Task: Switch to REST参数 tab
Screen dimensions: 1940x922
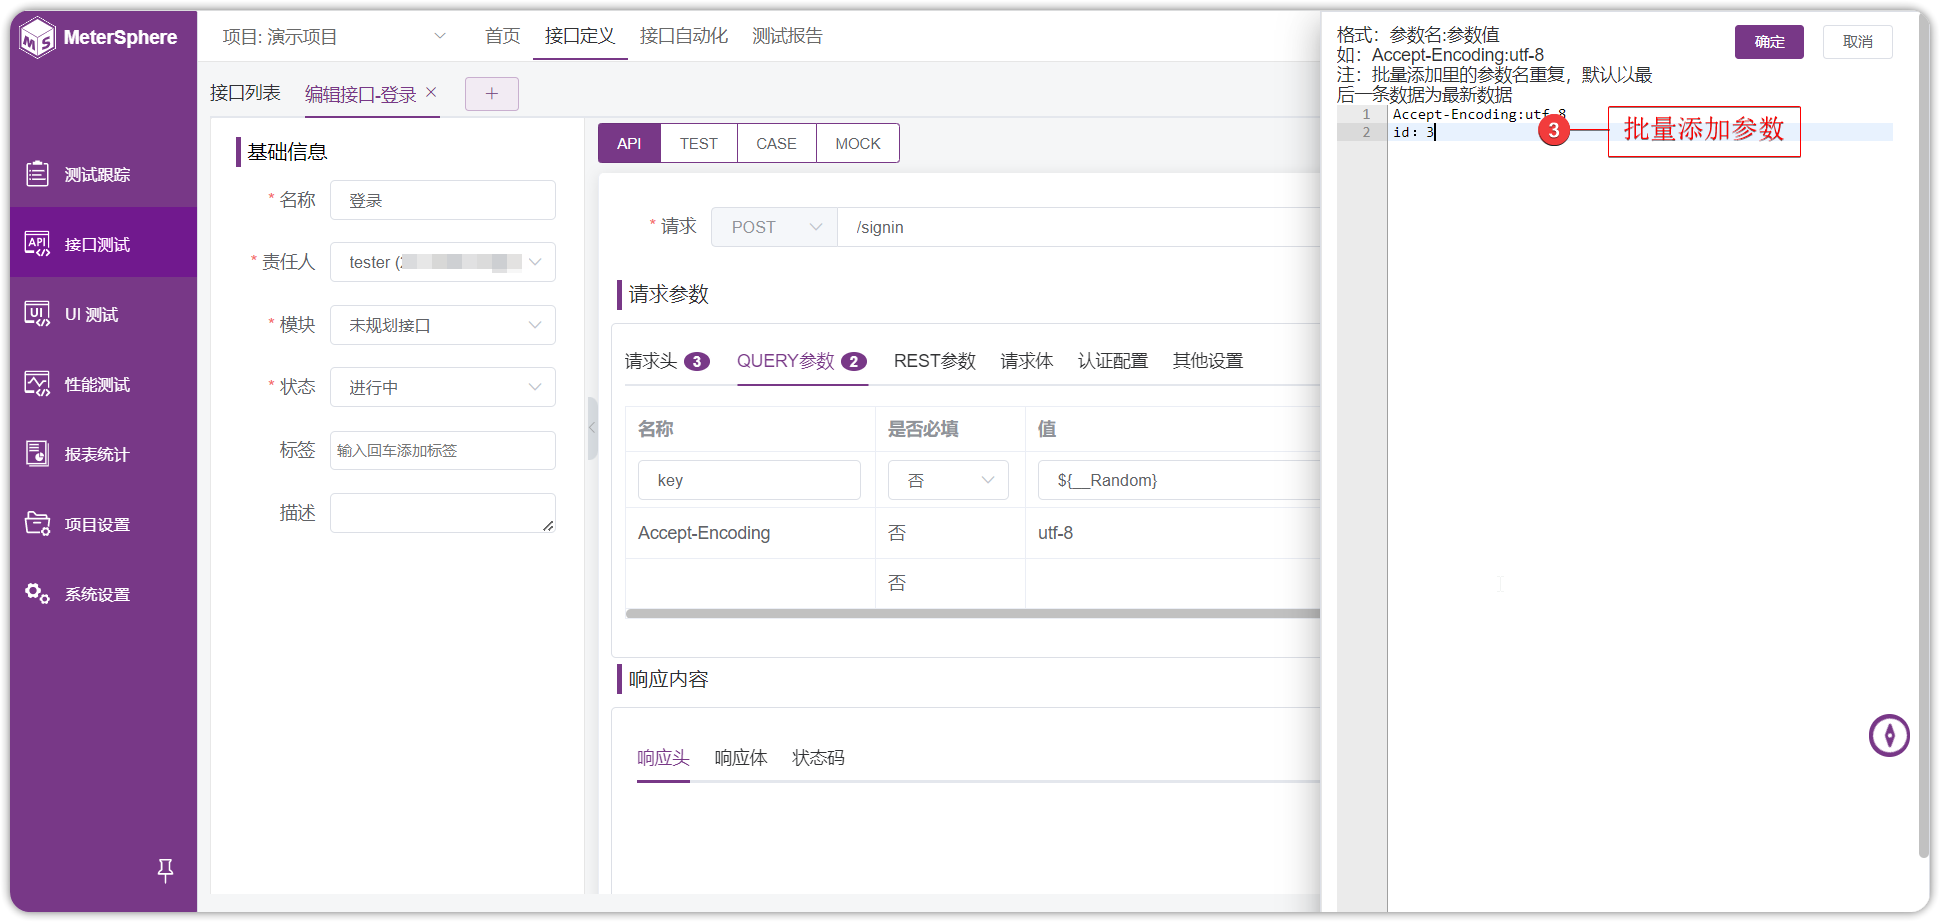Action: click(x=934, y=361)
